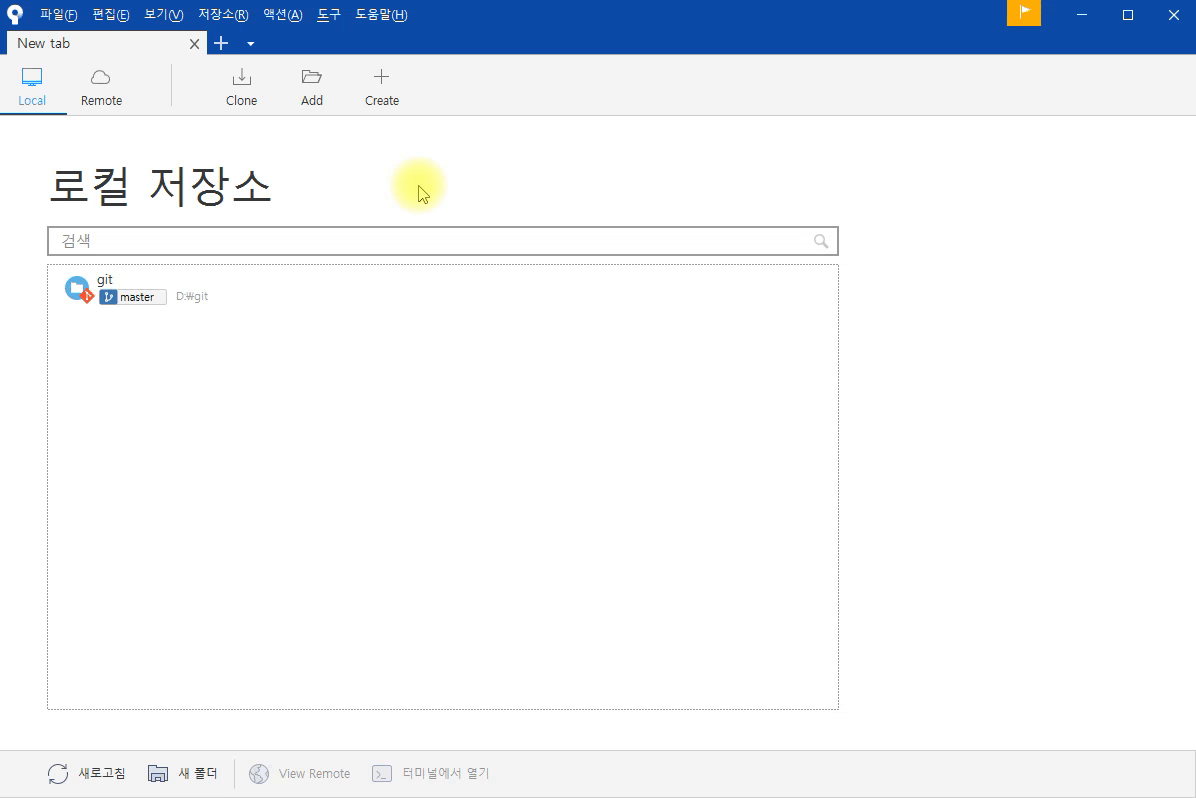Viewport: 1196px width, 798px height.
Task: Maximize the Sourcetree window
Action: pos(1128,14)
